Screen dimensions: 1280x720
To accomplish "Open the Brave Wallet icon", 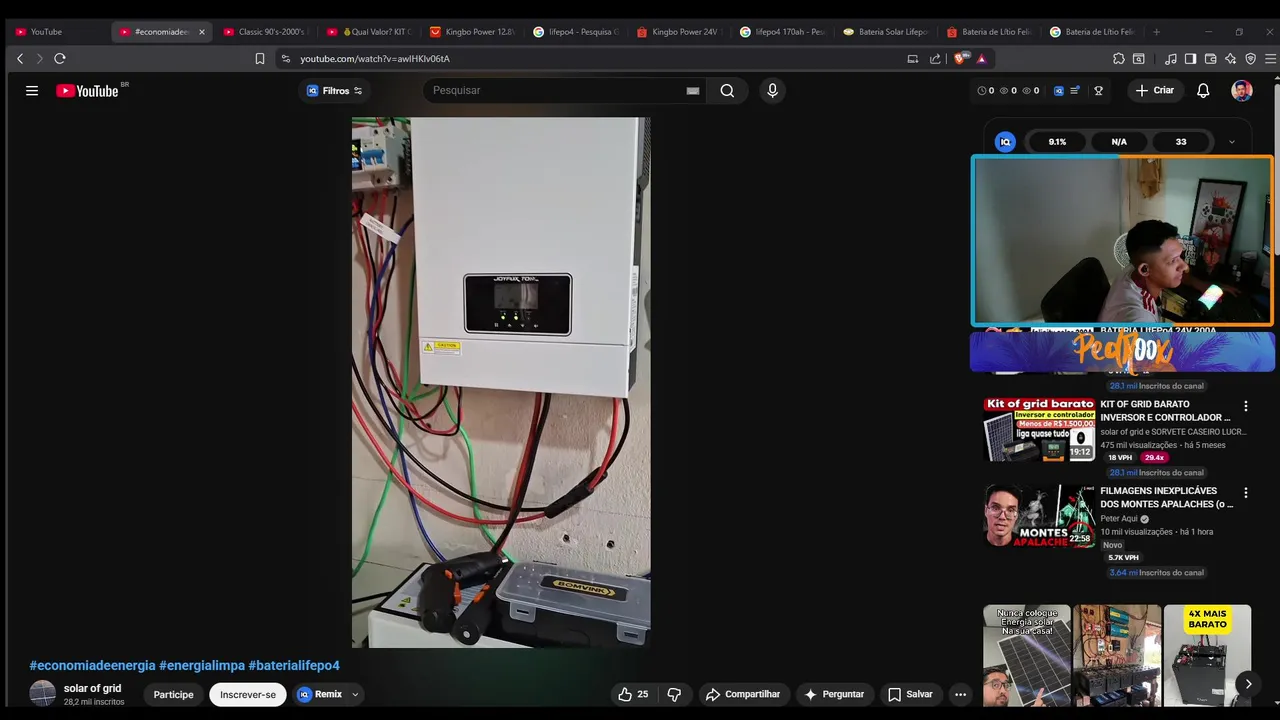I will (x=1210, y=59).
